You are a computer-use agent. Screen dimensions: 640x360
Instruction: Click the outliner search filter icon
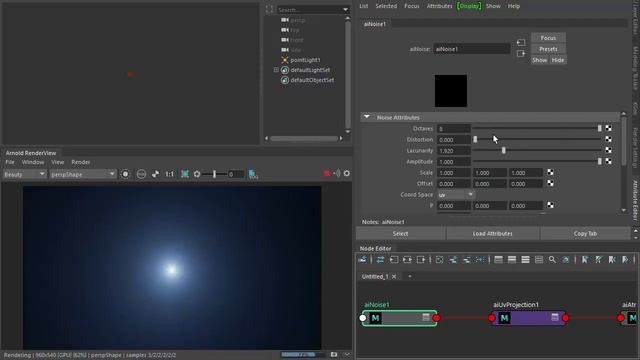coord(269,9)
